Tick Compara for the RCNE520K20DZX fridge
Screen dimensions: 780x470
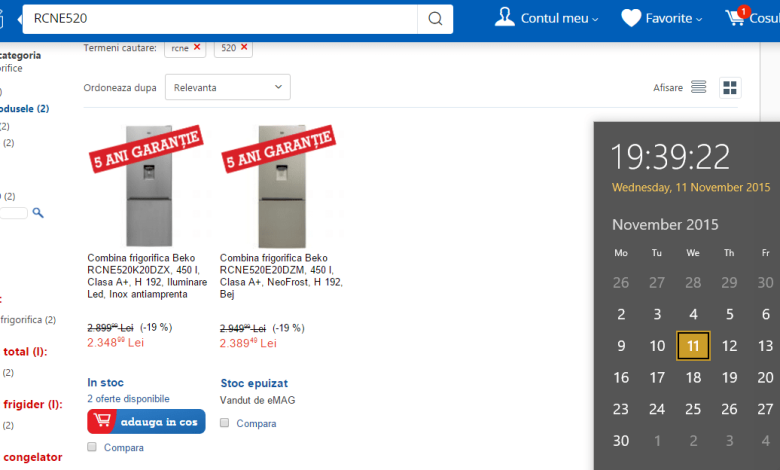92,447
